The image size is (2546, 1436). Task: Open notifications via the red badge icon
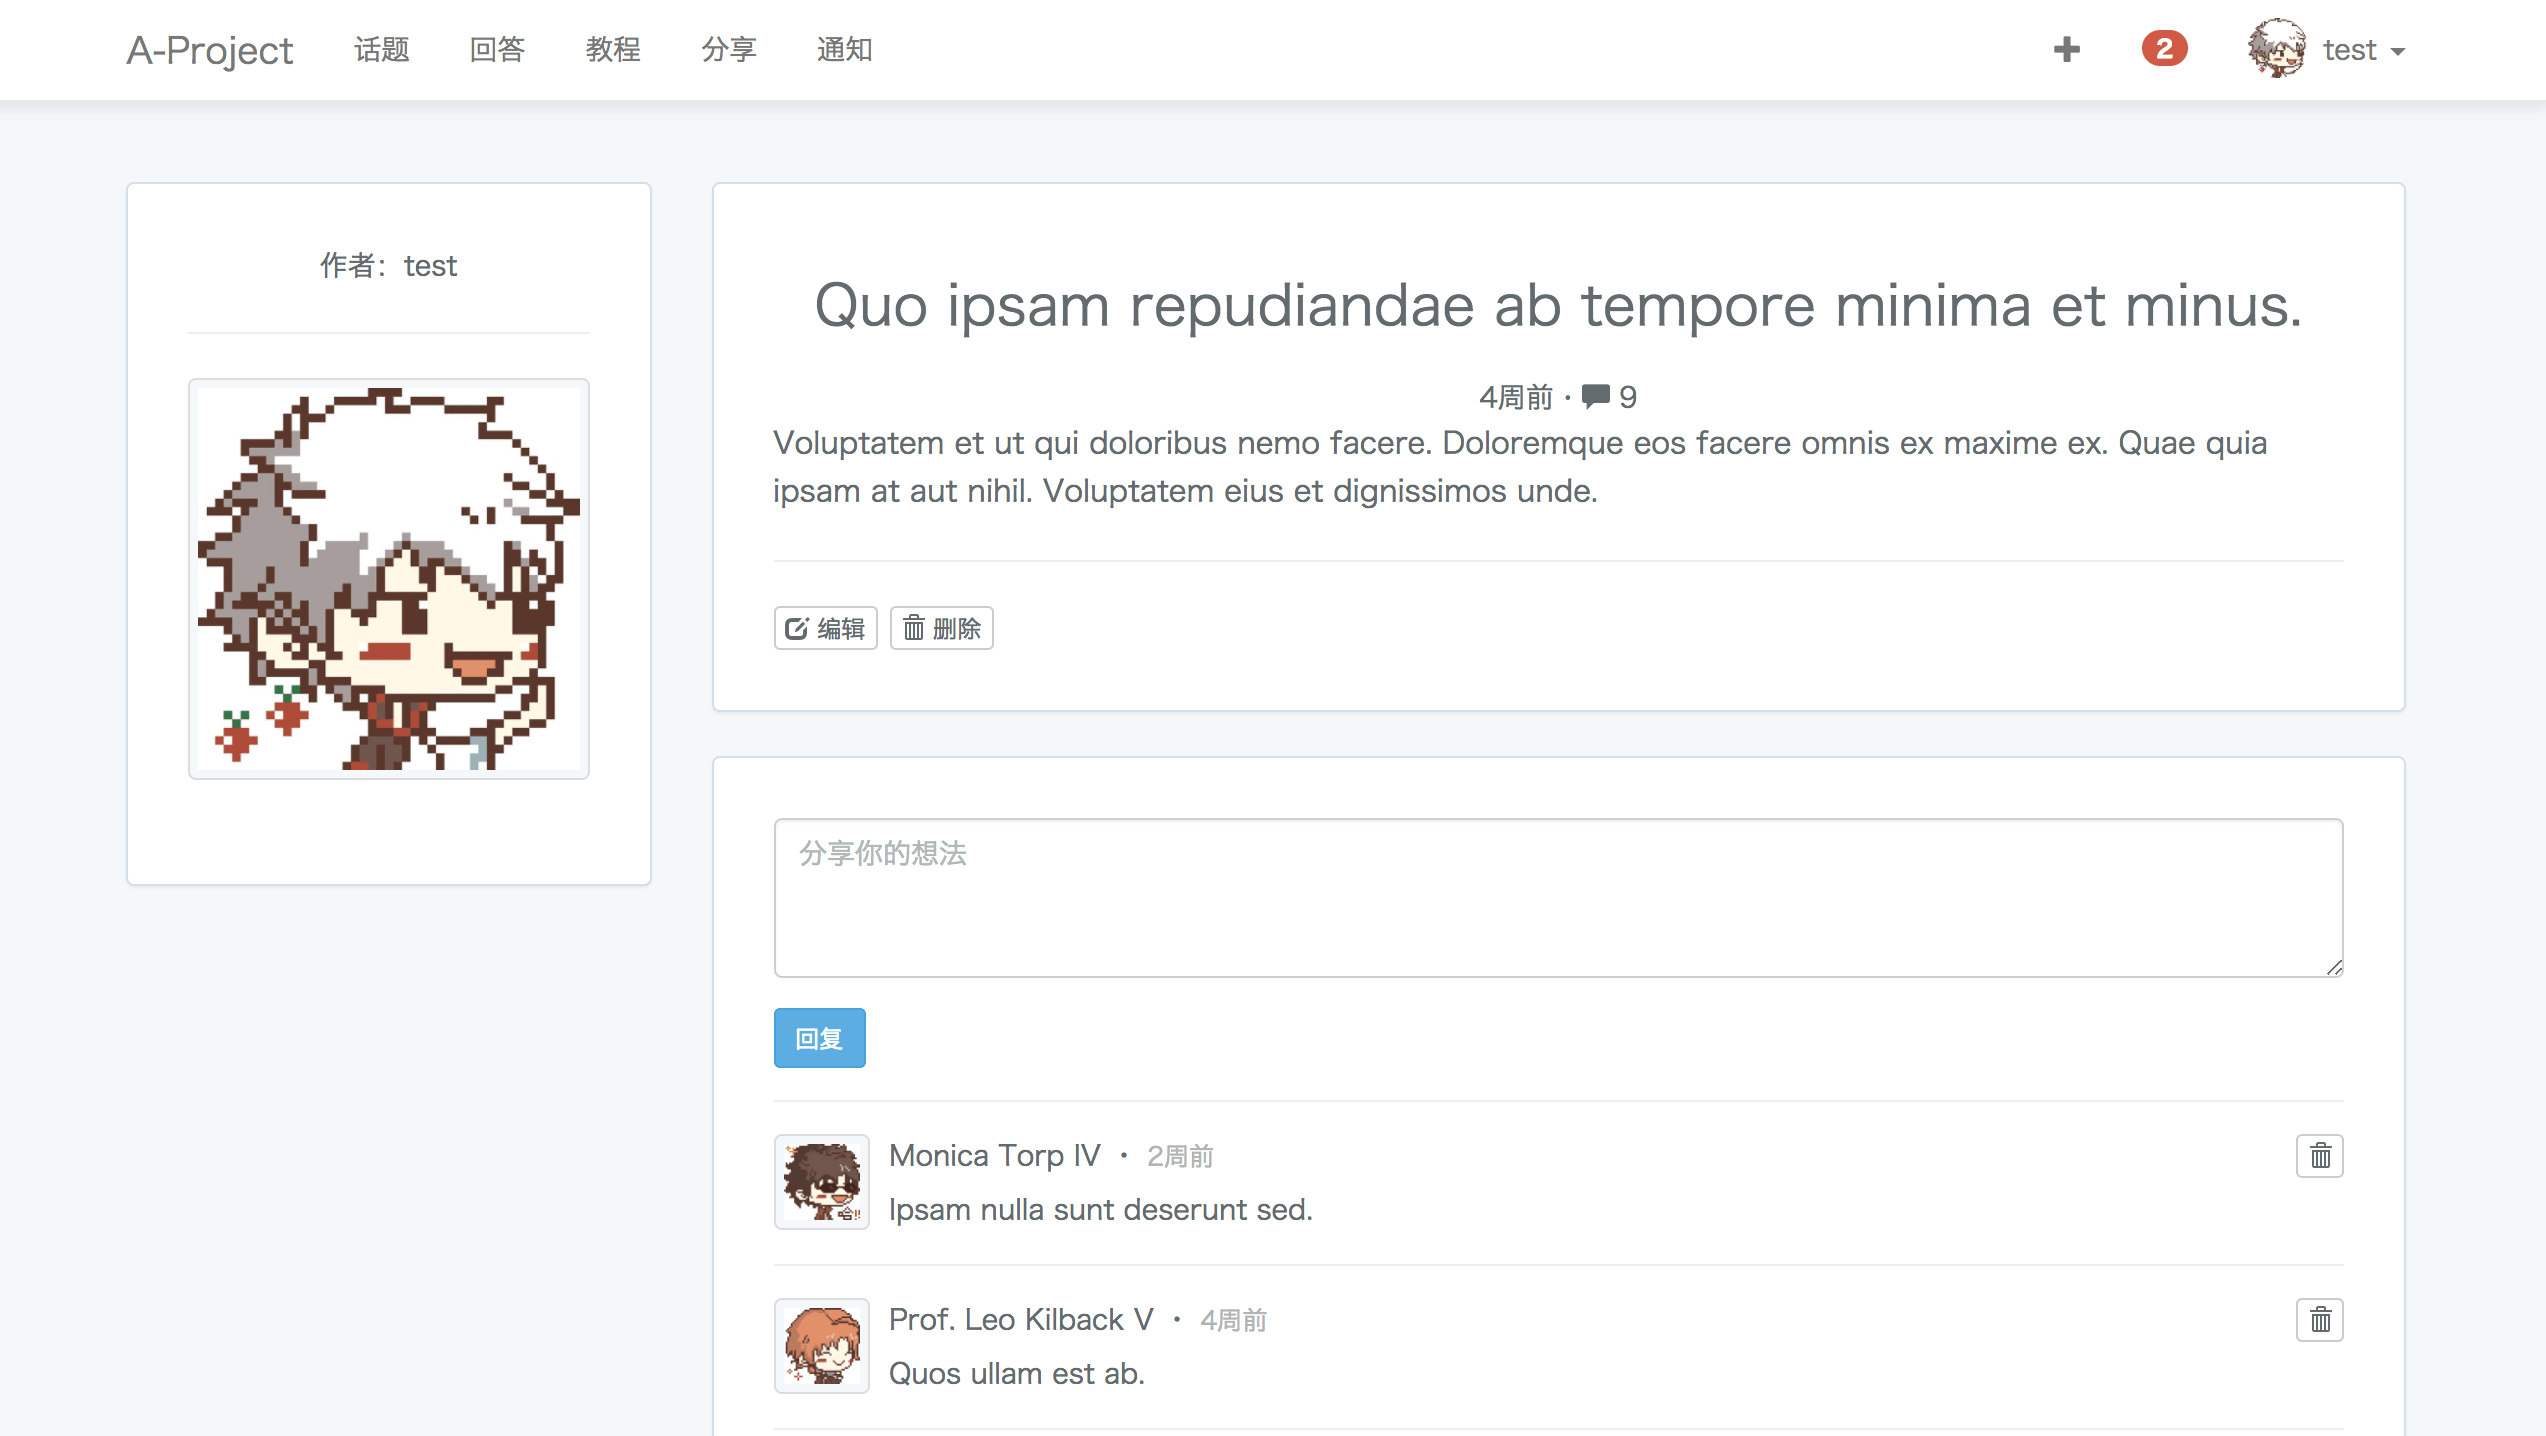2163,48
